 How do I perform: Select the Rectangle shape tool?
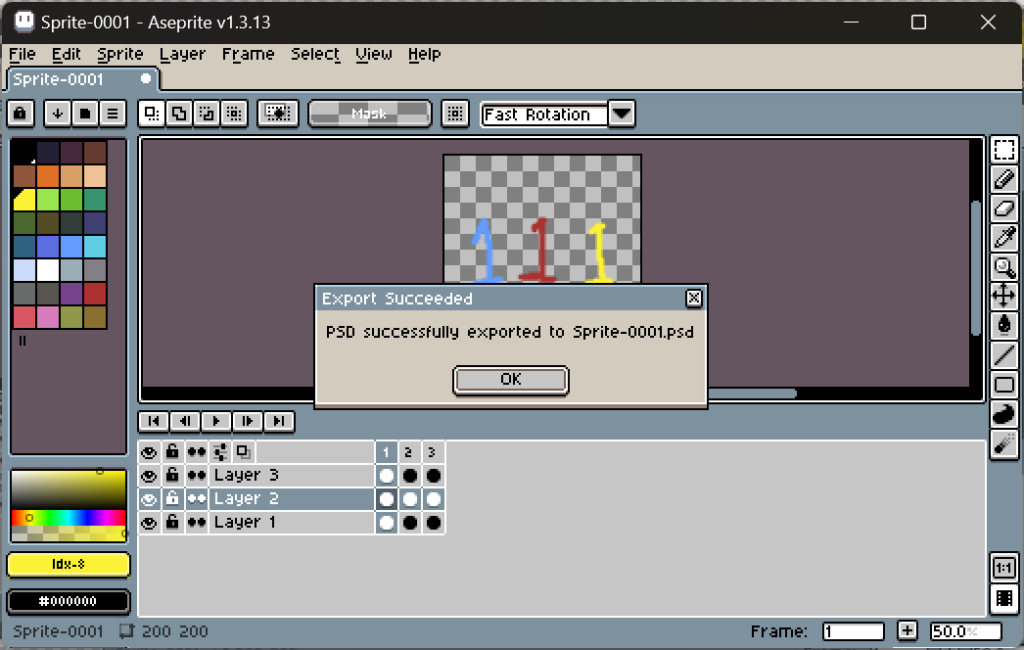(1004, 384)
